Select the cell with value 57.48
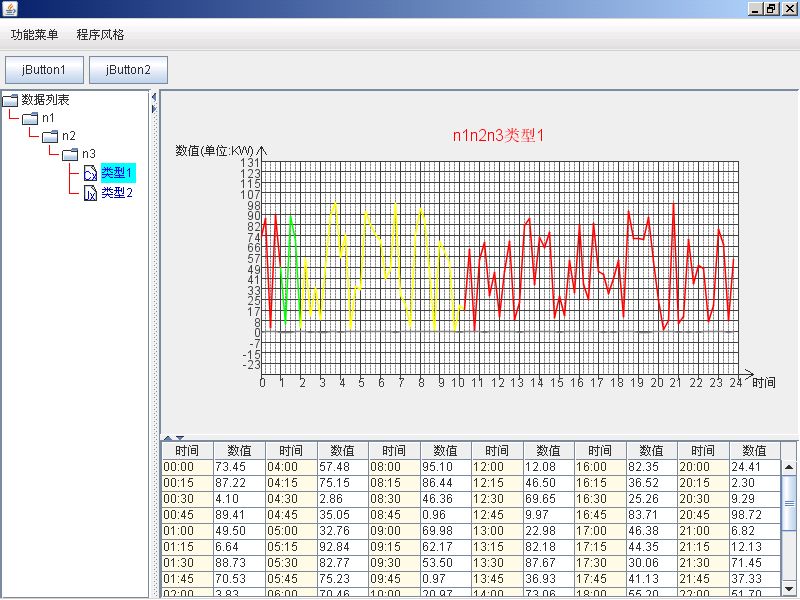 point(342,467)
